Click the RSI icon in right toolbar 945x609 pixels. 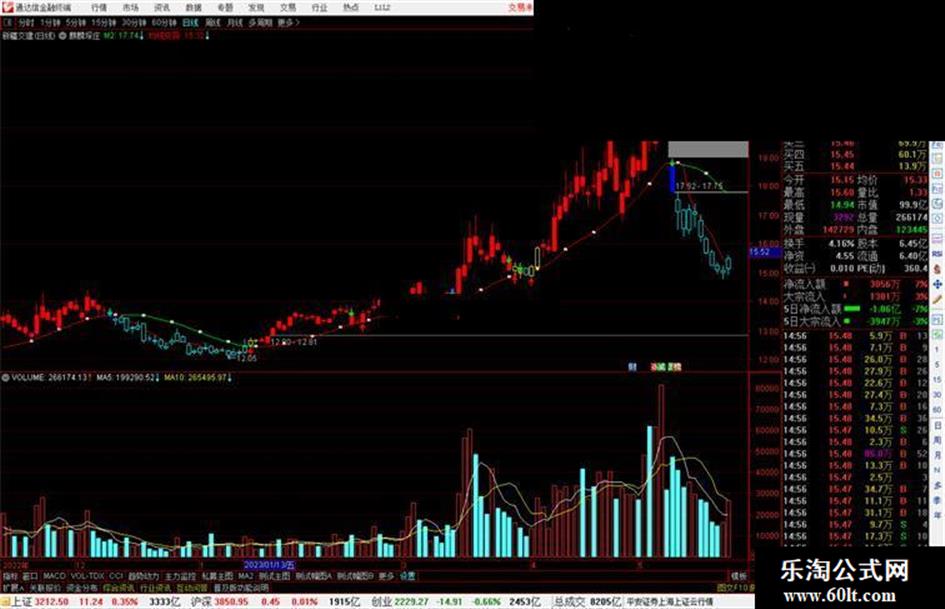(x=937, y=254)
